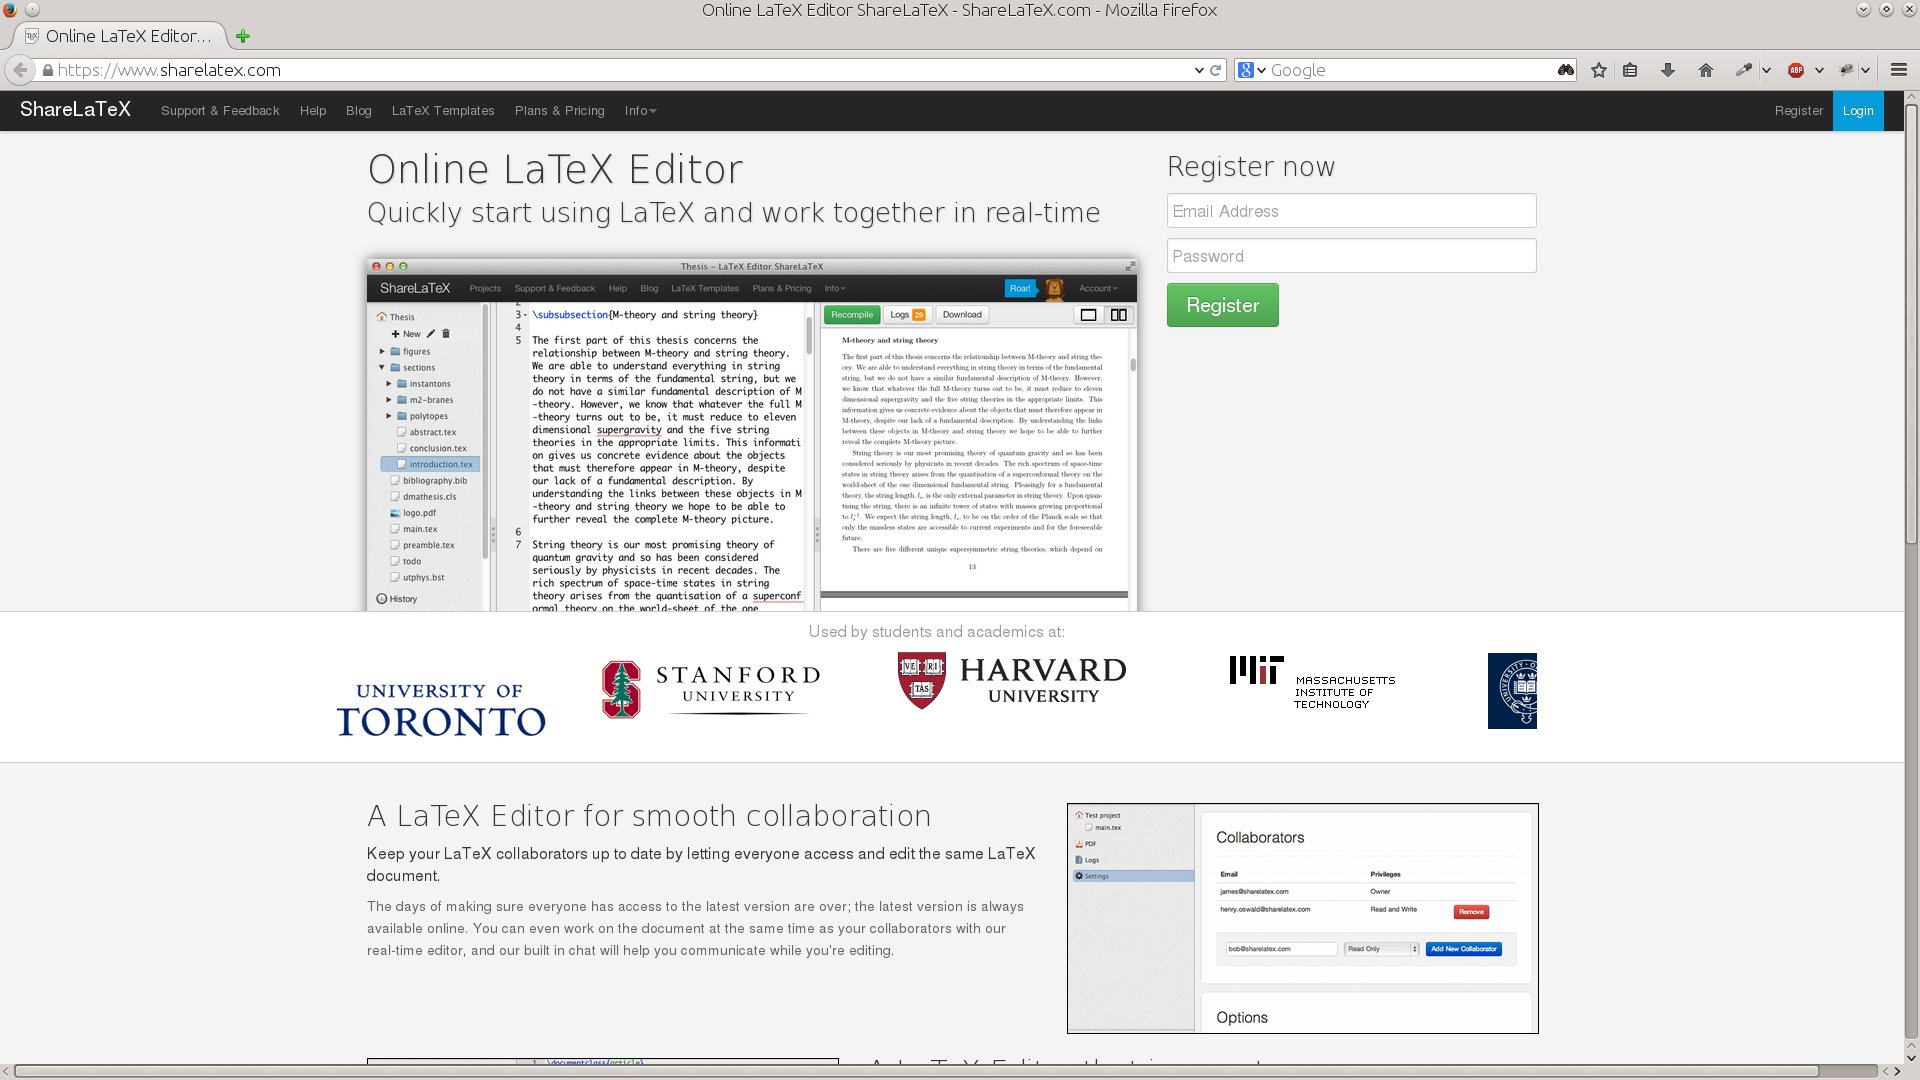
Task: Open the Firefox hamburger menu
Action: point(1899,70)
